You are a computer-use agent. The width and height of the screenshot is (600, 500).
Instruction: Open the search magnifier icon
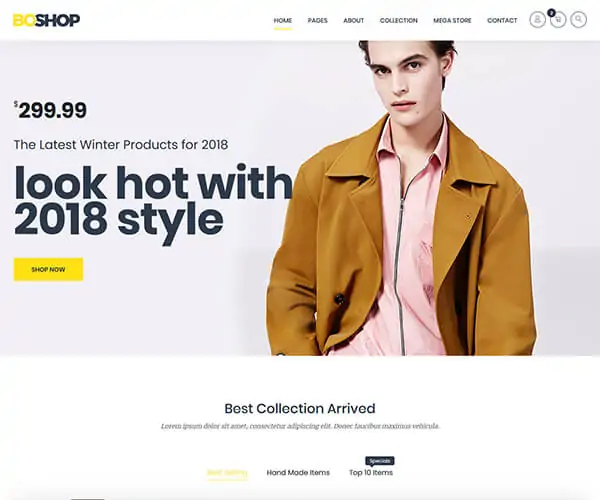pos(579,20)
